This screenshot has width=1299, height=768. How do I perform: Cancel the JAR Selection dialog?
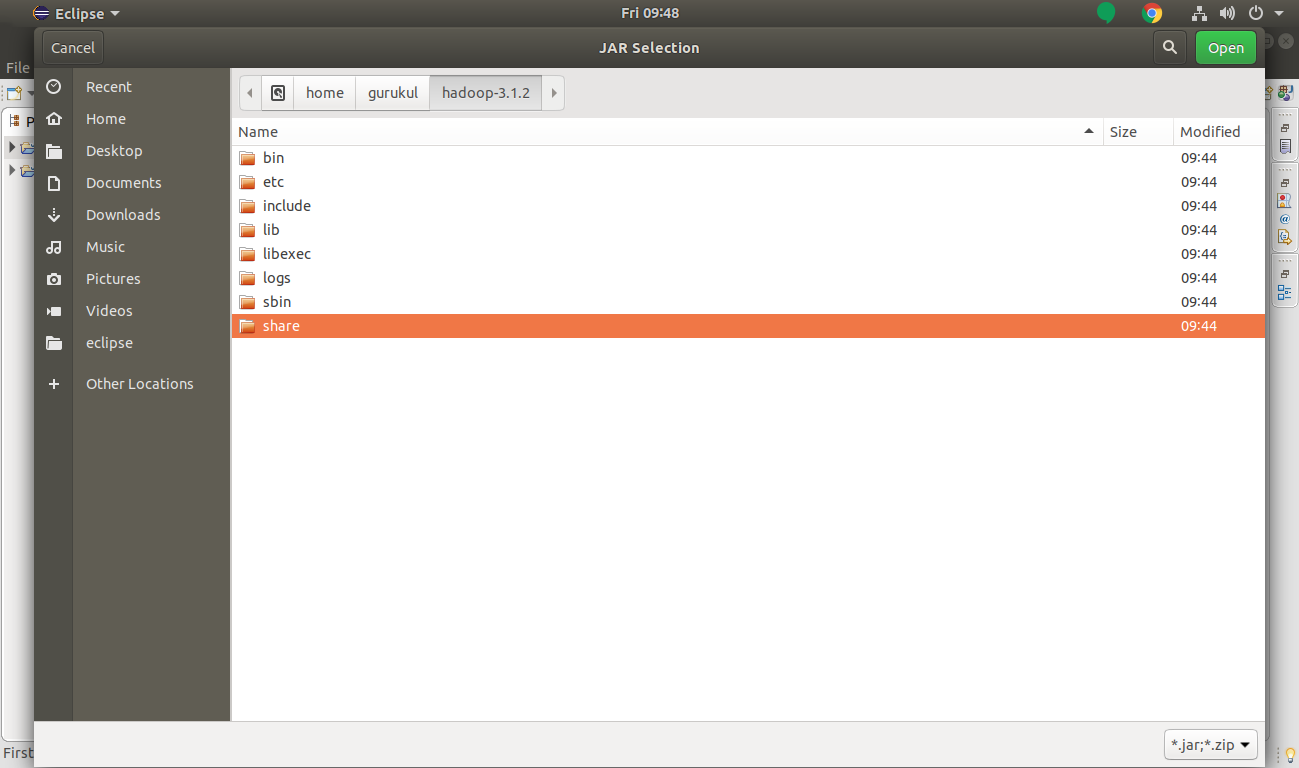coord(73,47)
